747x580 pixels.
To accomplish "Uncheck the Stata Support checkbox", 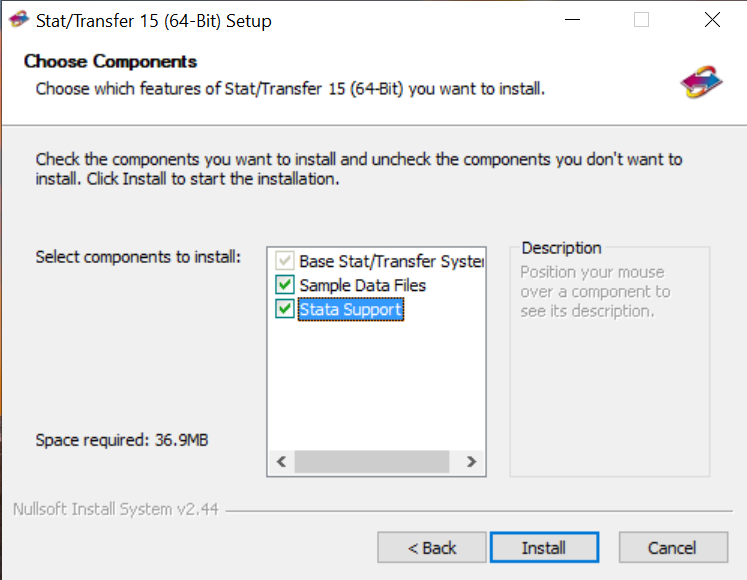I will [x=284, y=309].
